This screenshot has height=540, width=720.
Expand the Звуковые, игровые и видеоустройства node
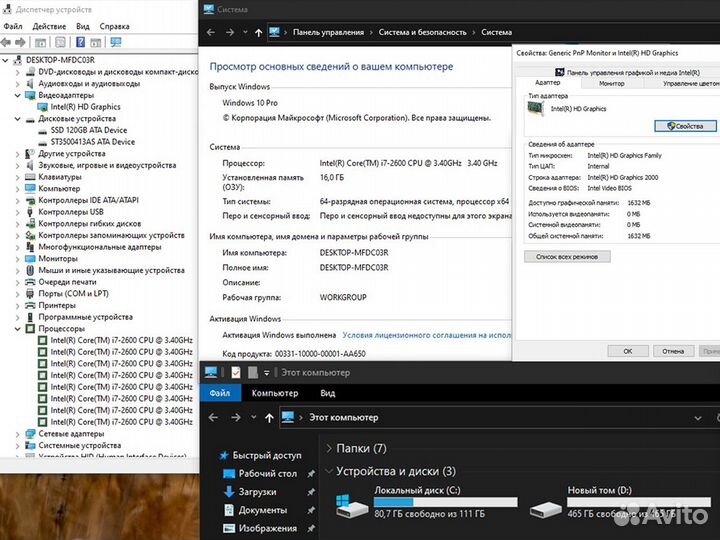point(17,165)
